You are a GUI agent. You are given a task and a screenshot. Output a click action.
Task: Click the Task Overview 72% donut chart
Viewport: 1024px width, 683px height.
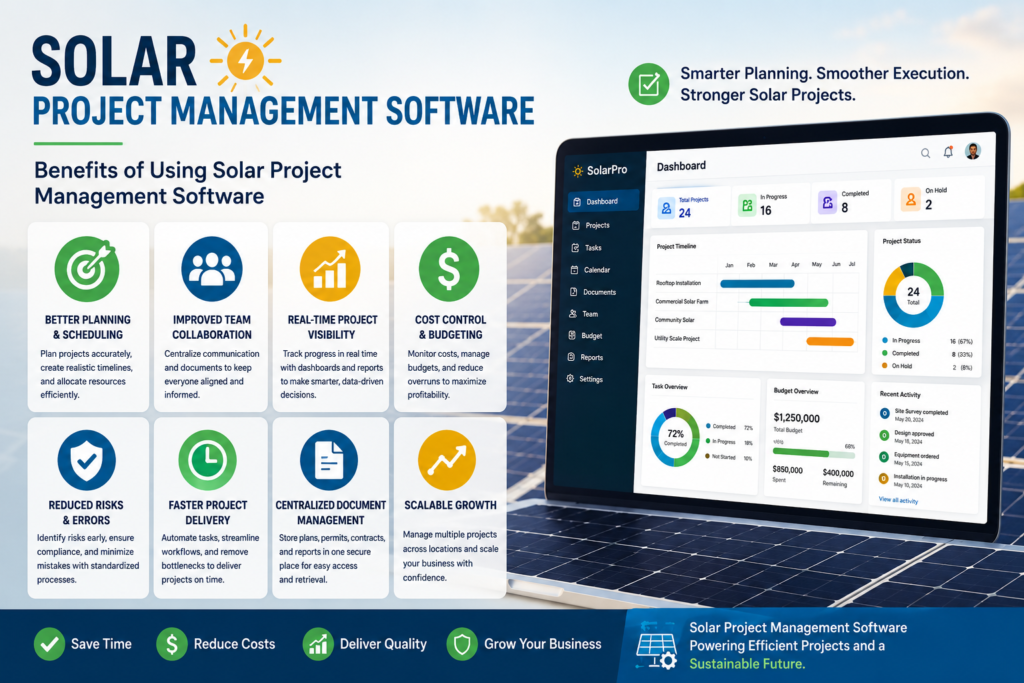point(675,437)
